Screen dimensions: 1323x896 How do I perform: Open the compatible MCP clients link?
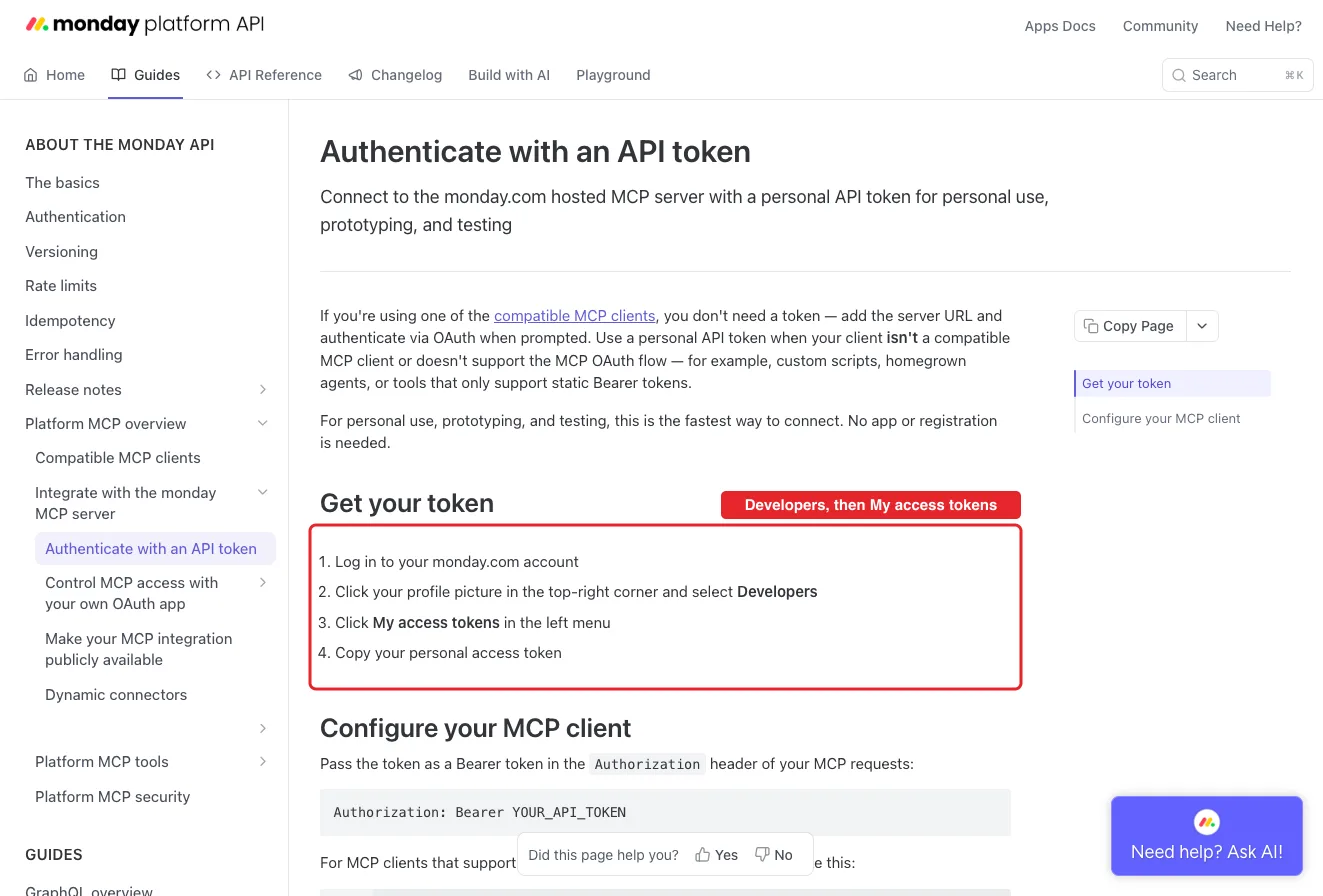(575, 315)
